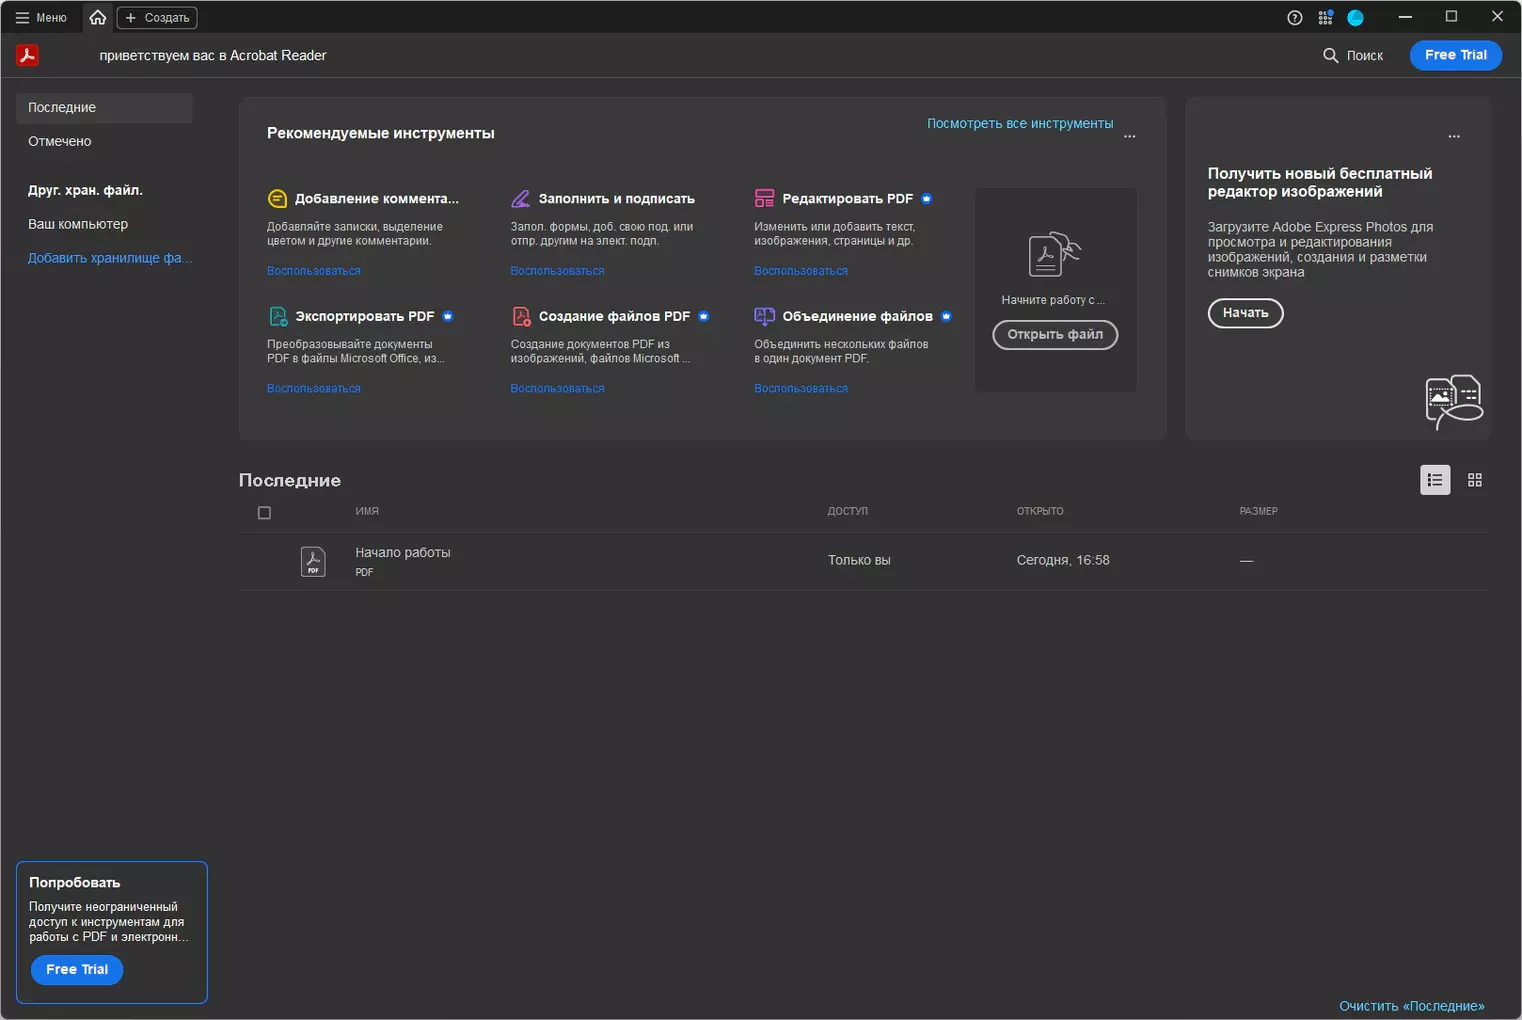
Task: Click Создание файлов PDF tool title
Action: click(x=614, y=316)
